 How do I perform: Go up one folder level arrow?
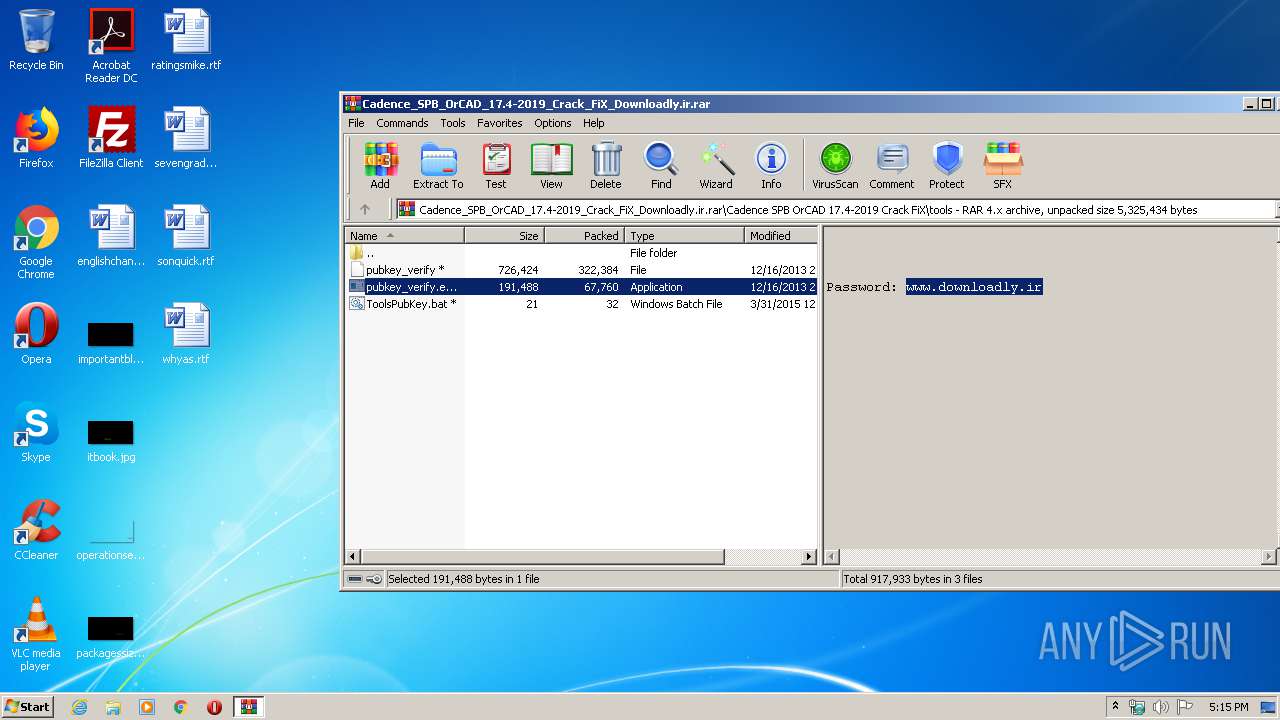[x=365, y=209]
